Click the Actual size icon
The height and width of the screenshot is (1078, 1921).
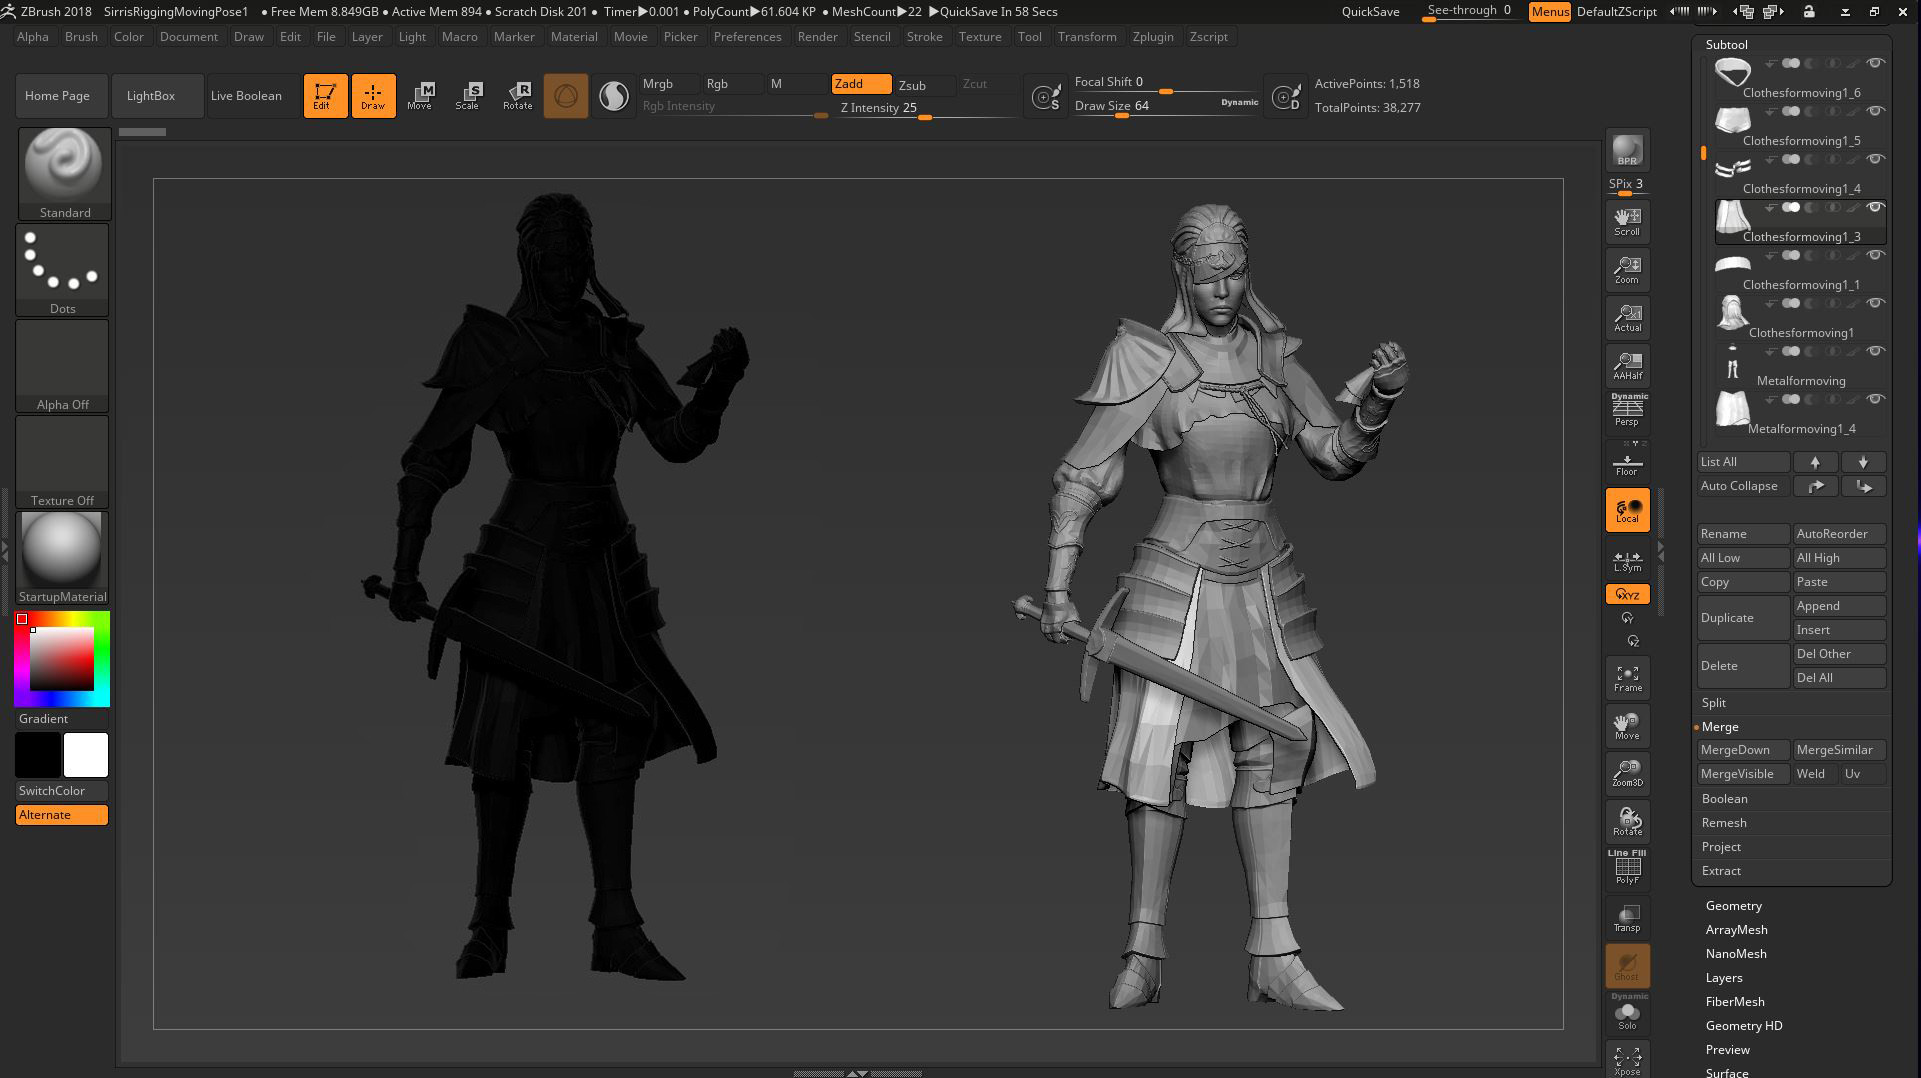tap(1627, 318)
